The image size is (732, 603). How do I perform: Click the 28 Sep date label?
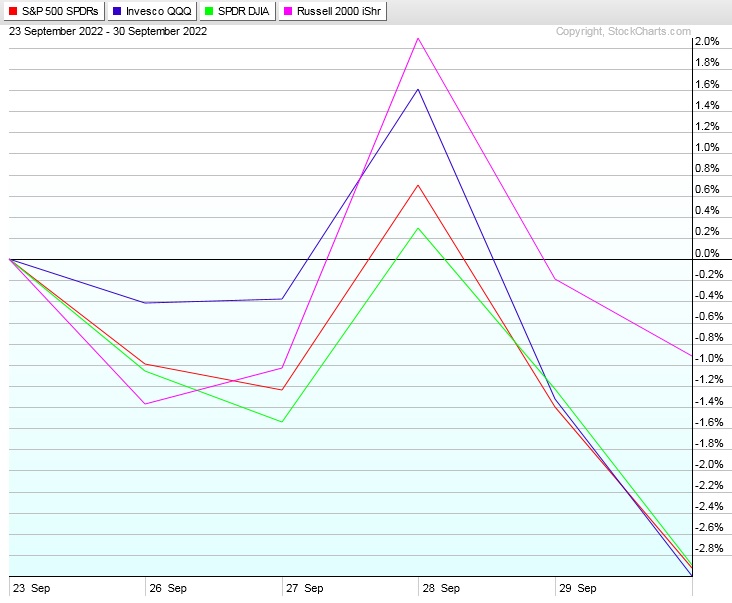pyautogui.click(x=441, y=588)
